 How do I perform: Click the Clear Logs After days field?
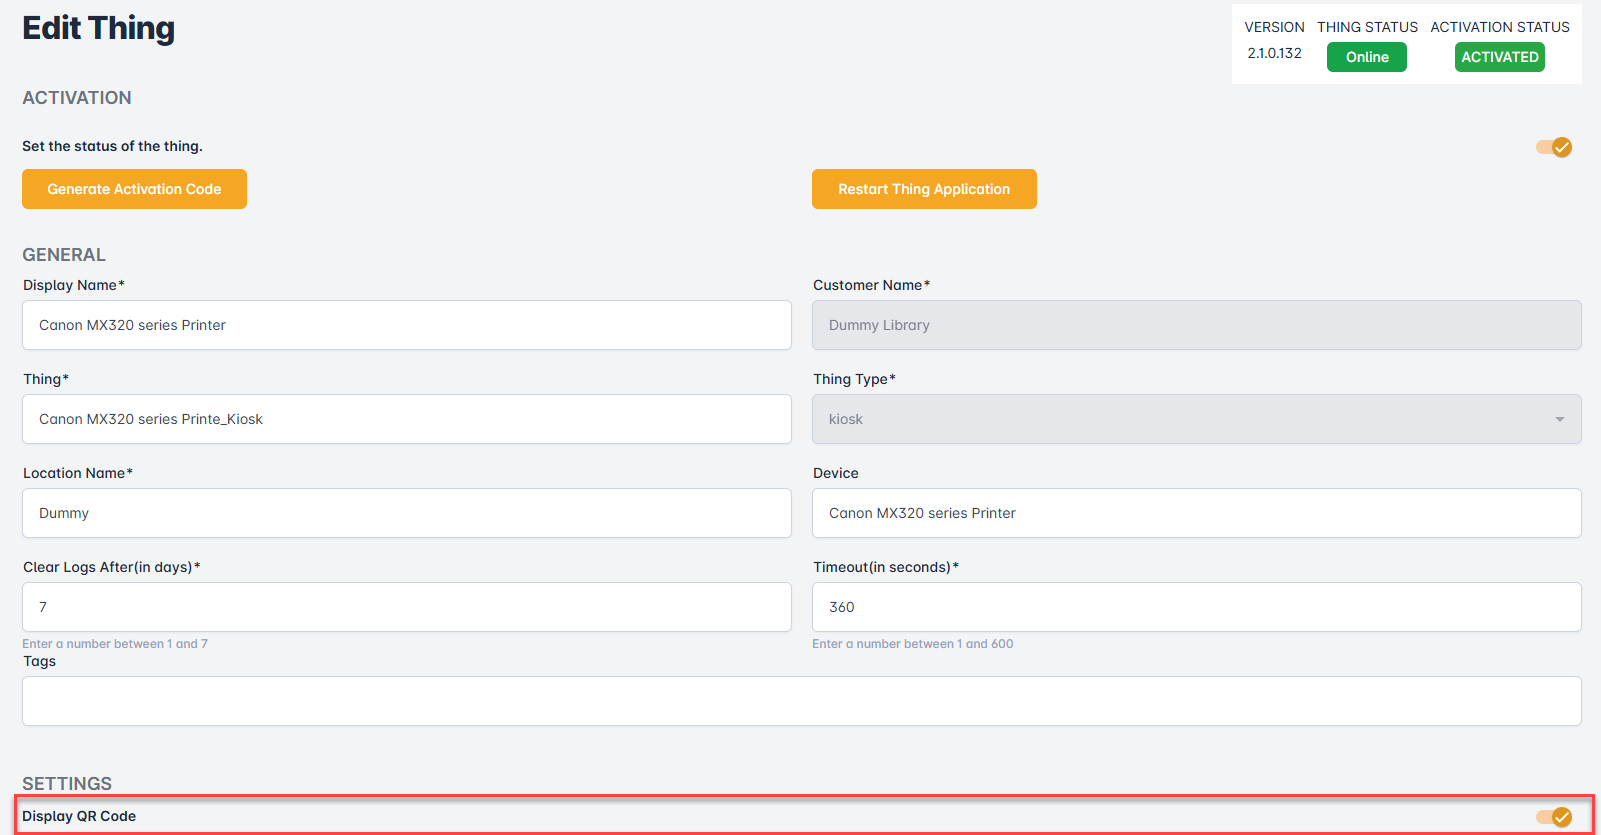[406, 607]
